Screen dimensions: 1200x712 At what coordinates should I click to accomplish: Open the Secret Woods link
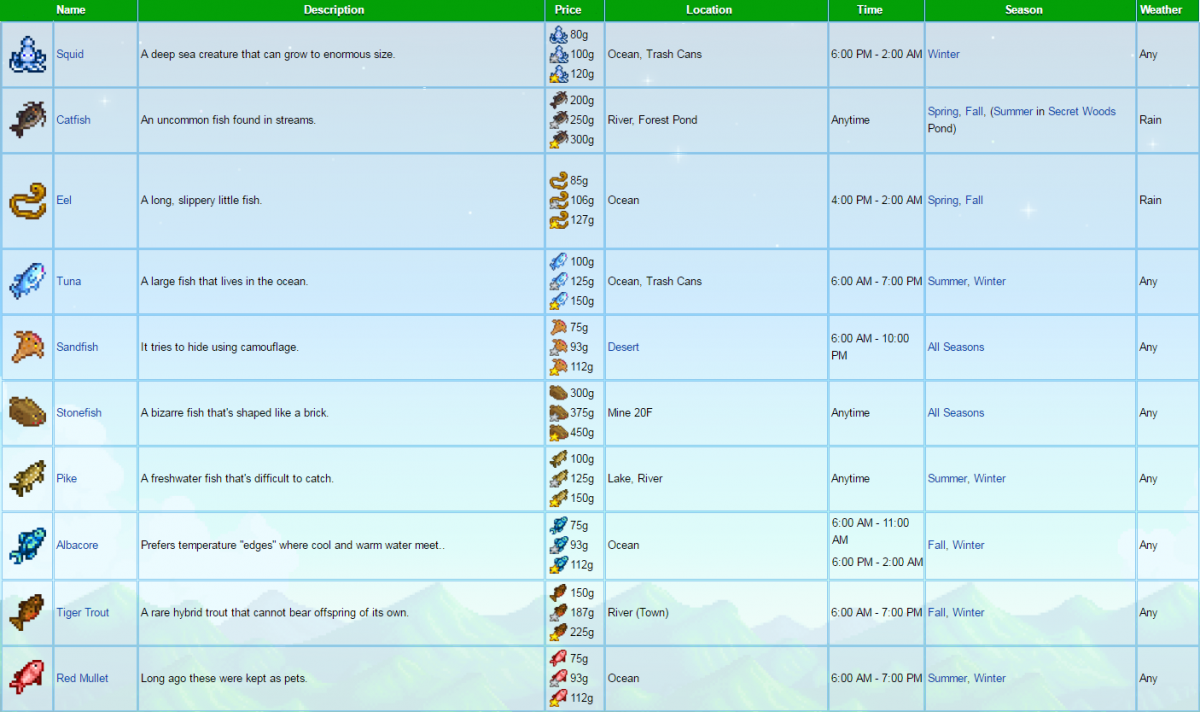tap(1081, 112)
